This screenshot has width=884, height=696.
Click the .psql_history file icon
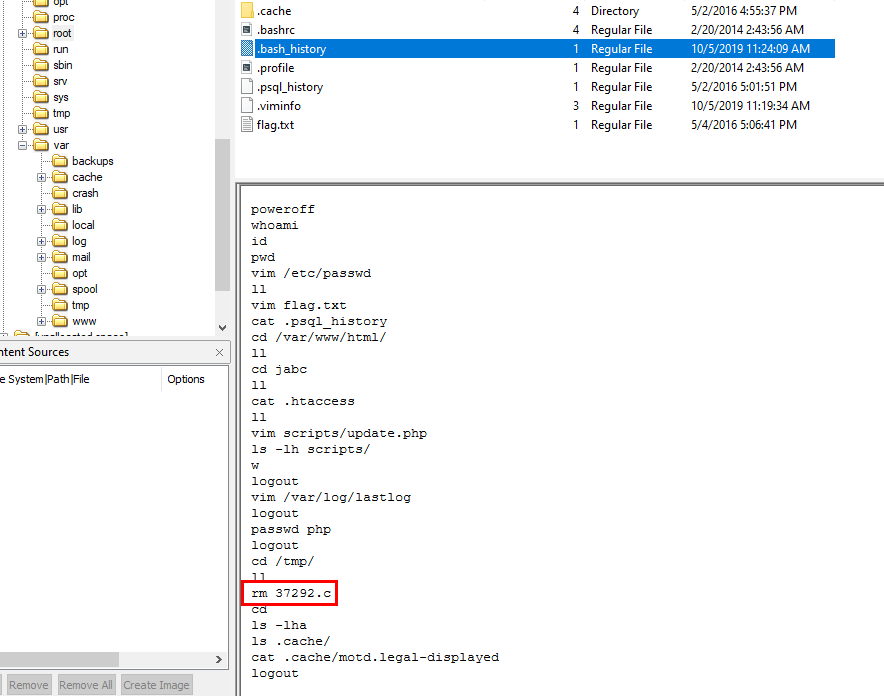pyautogui.click(x=247, y=87)
